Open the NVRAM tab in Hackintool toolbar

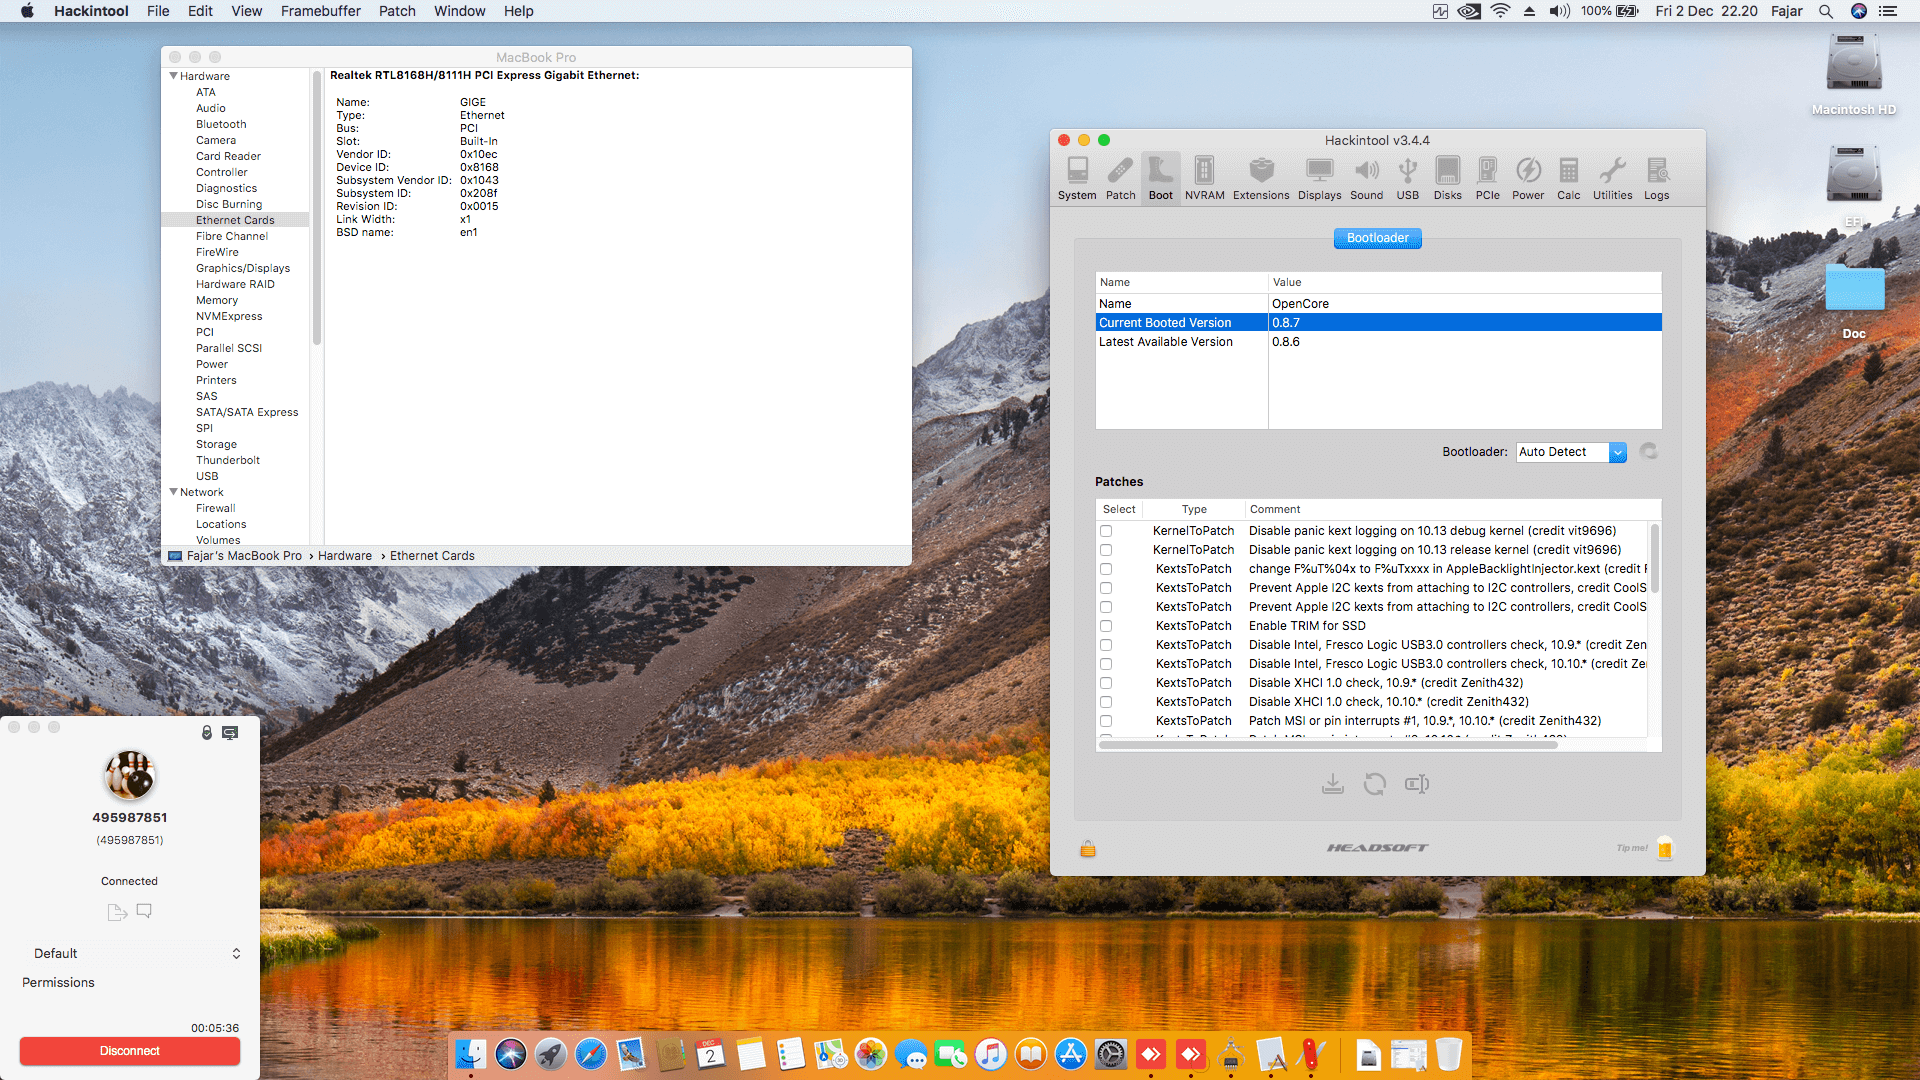[x=1204, y=178]
